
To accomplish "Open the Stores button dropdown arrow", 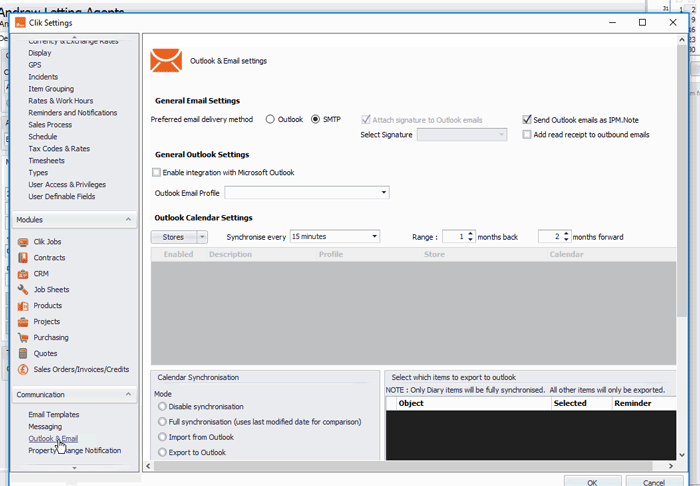I will click(x=202, y=237).
